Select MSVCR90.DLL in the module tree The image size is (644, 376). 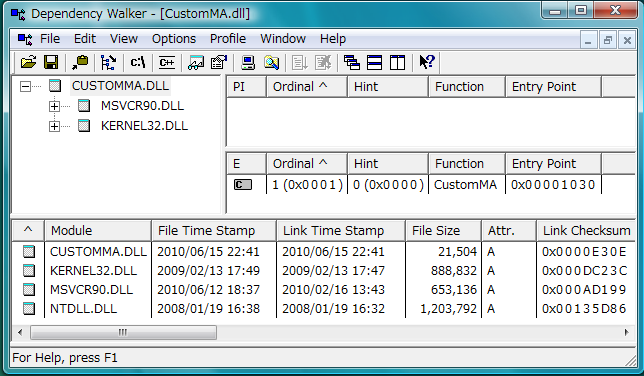142,106
